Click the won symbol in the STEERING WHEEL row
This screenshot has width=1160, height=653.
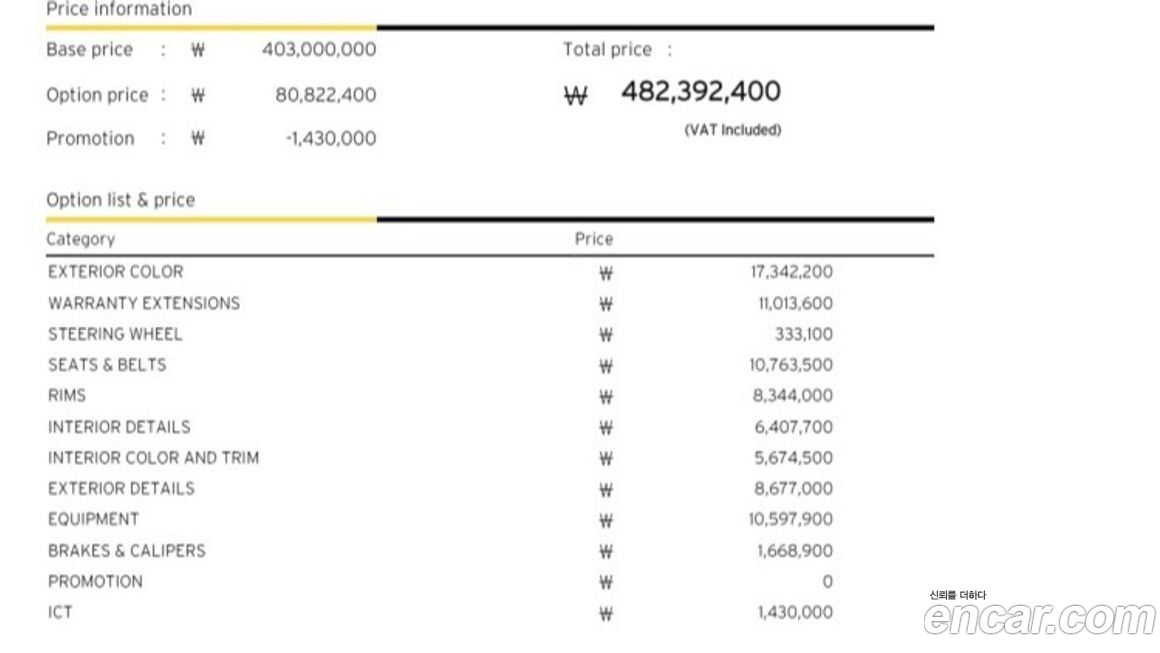[x=606, y=335]
